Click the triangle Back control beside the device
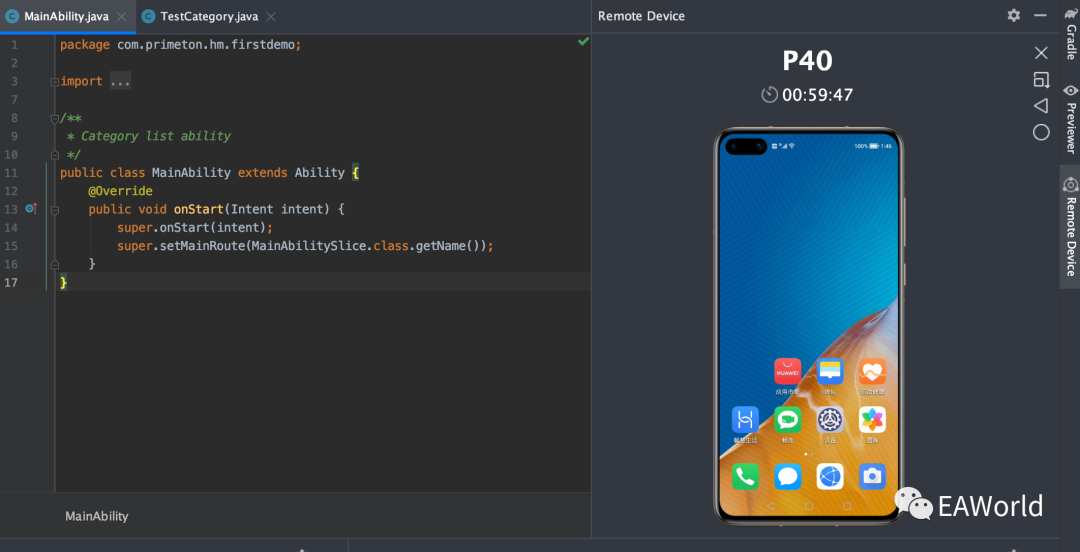Image resolution: width=1080 pixels, height=552 pixels. [1041, 105]
